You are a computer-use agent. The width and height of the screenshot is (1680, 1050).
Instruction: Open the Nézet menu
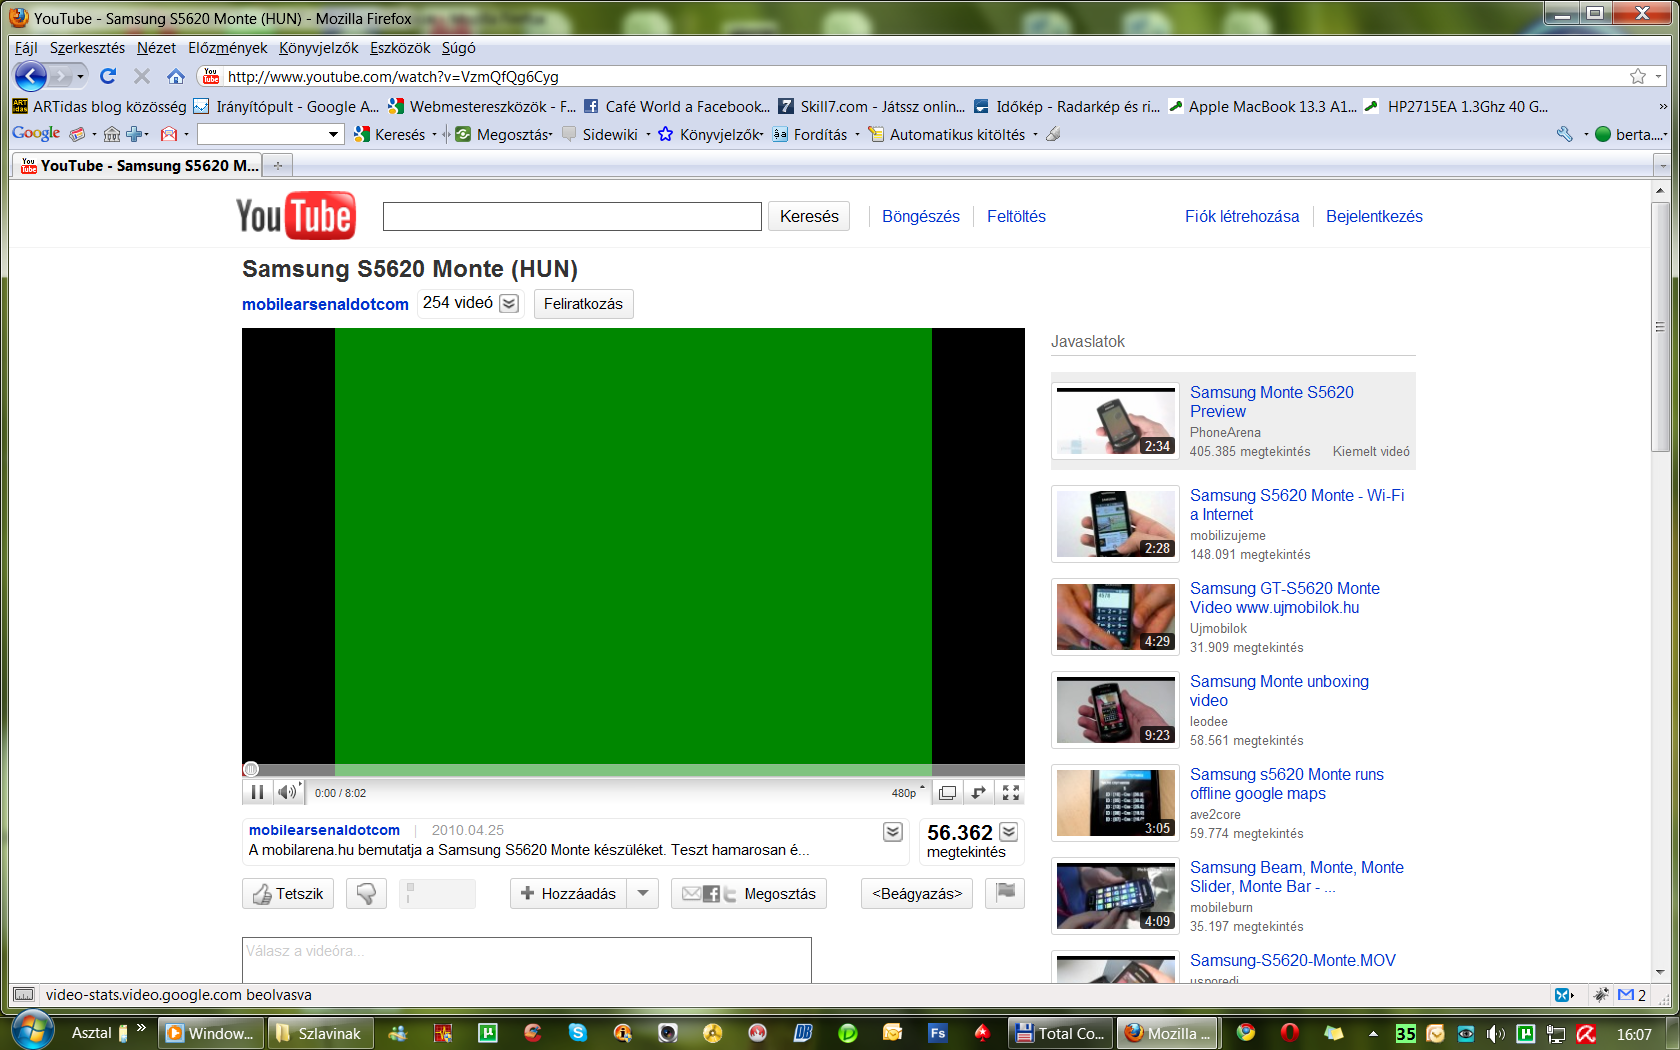pyautogui.click(x=156, y=48)
